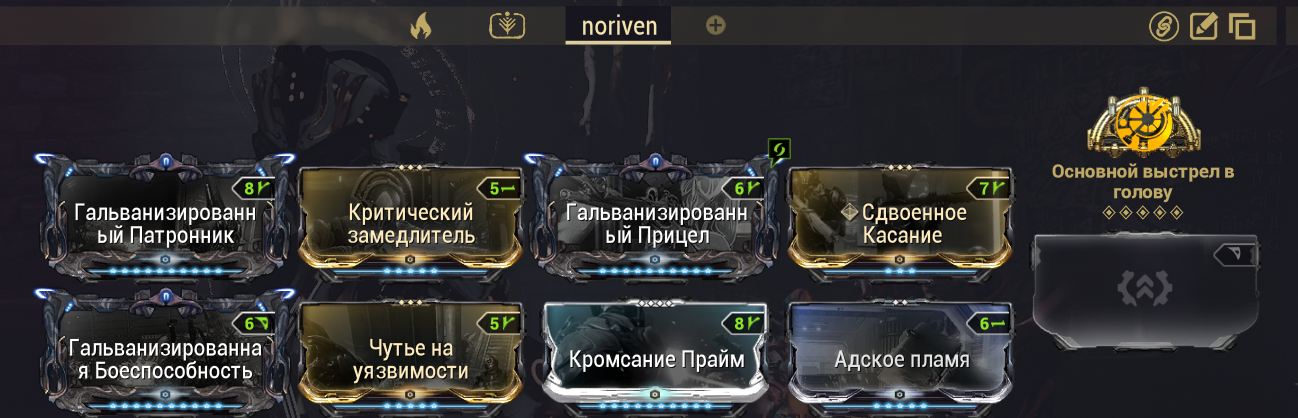Select the Гальванизированная Боеспособность mod card
This screenshot has width=1298, height=418.
[165, 352]
